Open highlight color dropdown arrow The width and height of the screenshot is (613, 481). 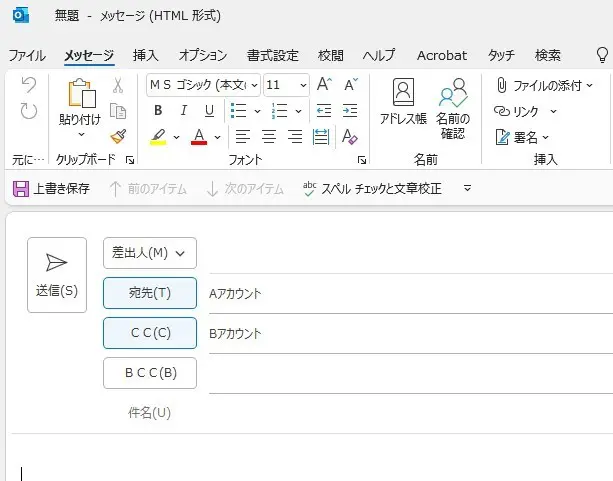coord(176,137)
